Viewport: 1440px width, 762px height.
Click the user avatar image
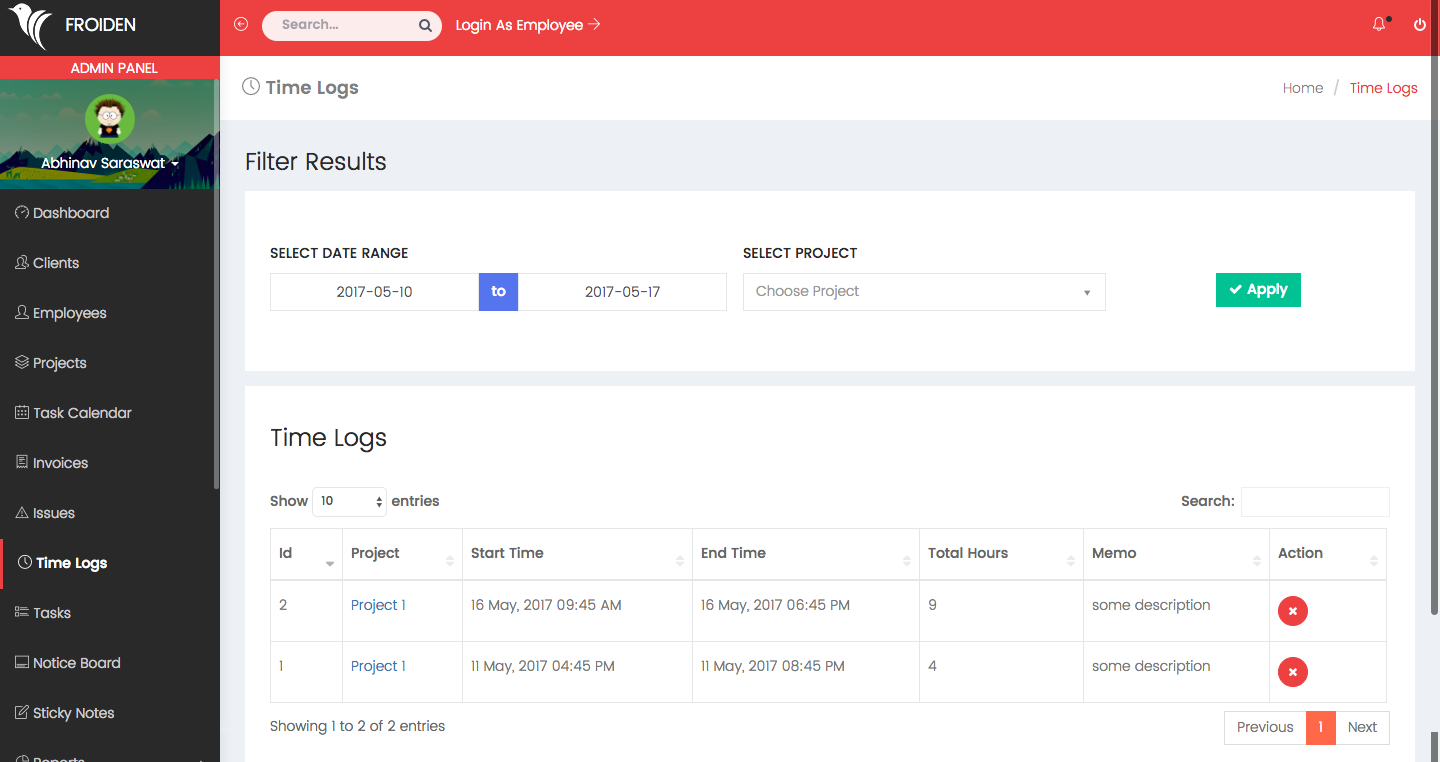(x=110, y=119)
